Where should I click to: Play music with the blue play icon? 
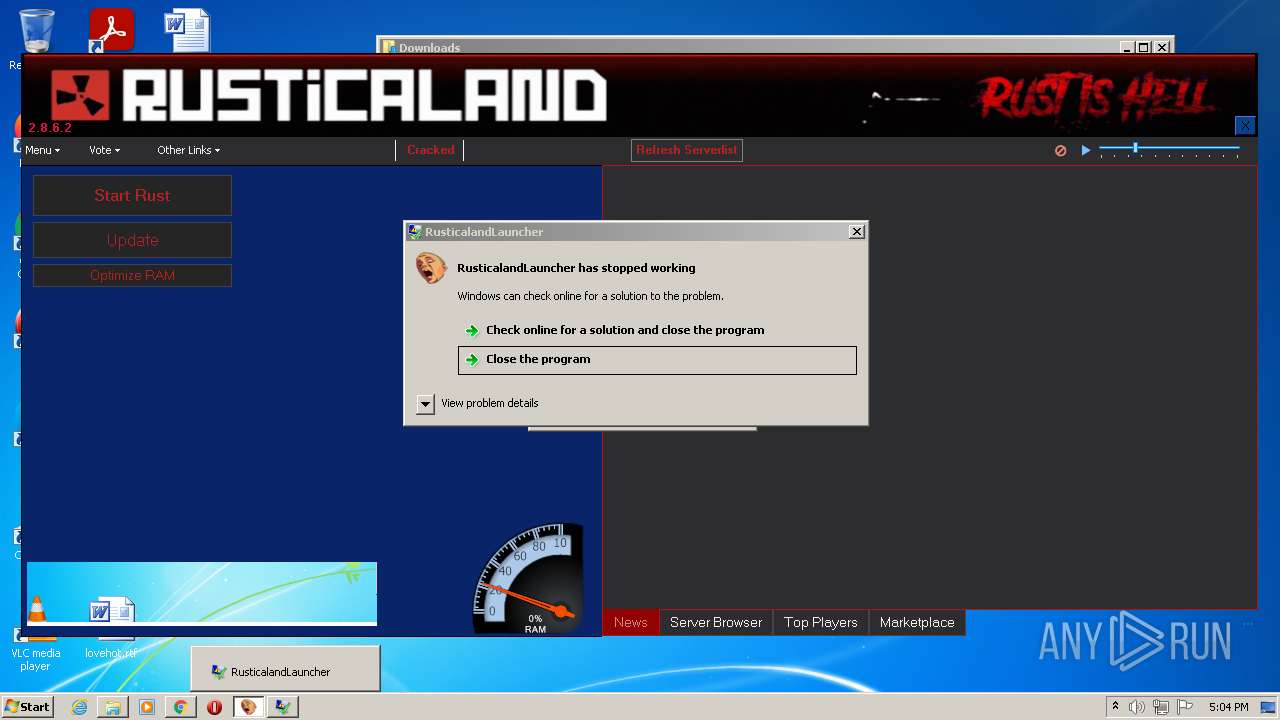(x=1086, y=150)
